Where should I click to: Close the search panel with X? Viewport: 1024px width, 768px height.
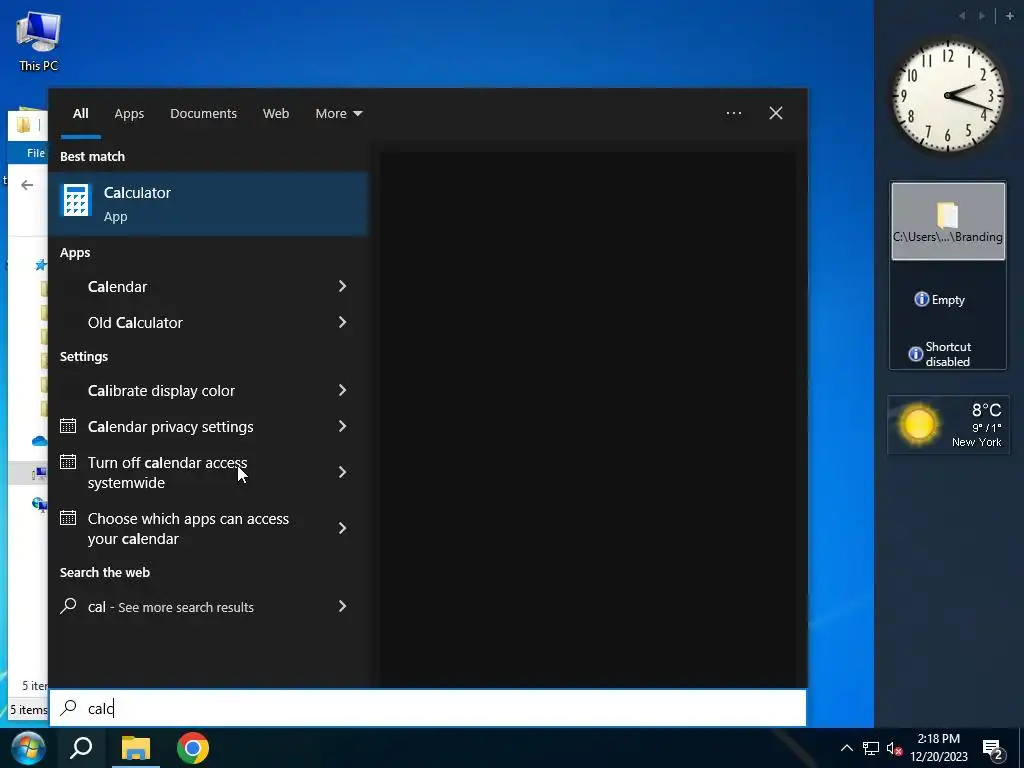point(775,113)
